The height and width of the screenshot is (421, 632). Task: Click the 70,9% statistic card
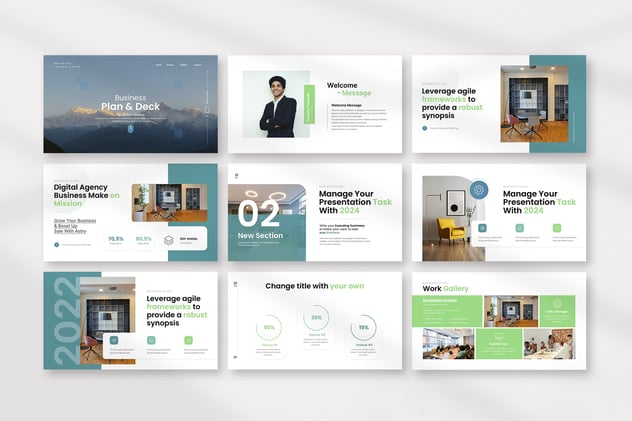116,240
